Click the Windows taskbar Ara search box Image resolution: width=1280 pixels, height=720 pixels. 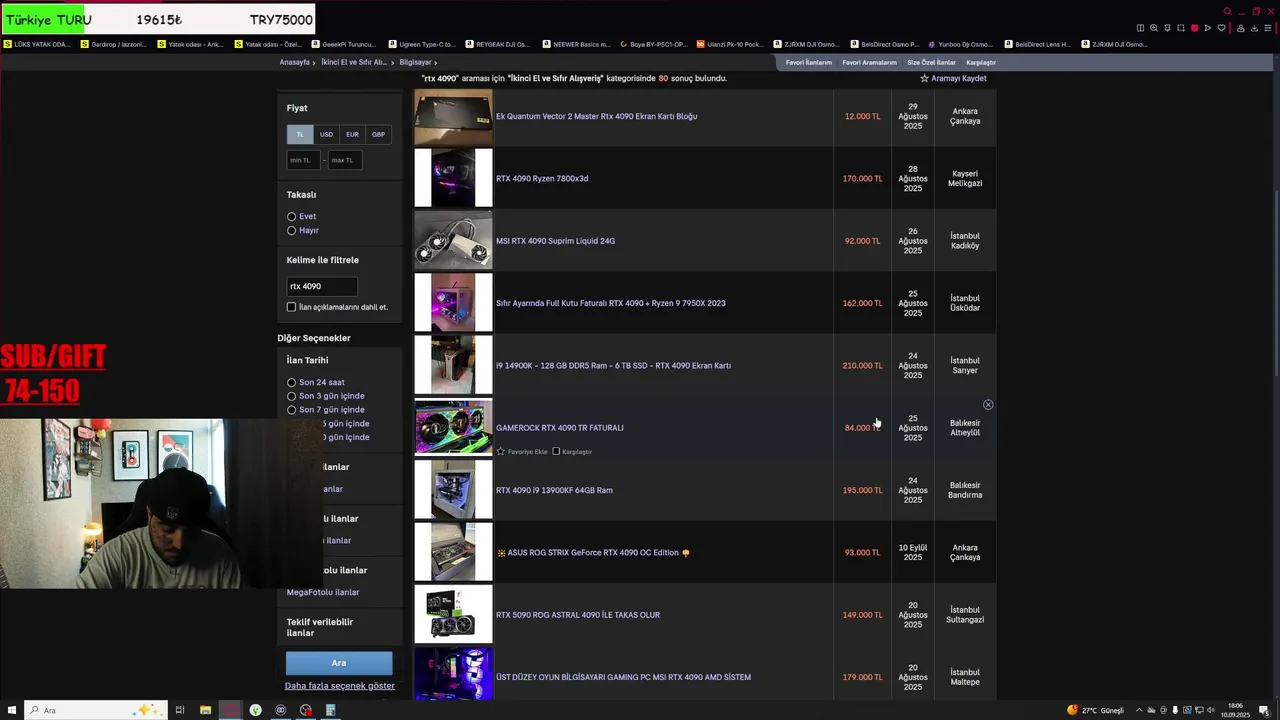click(x=94, y=710)
